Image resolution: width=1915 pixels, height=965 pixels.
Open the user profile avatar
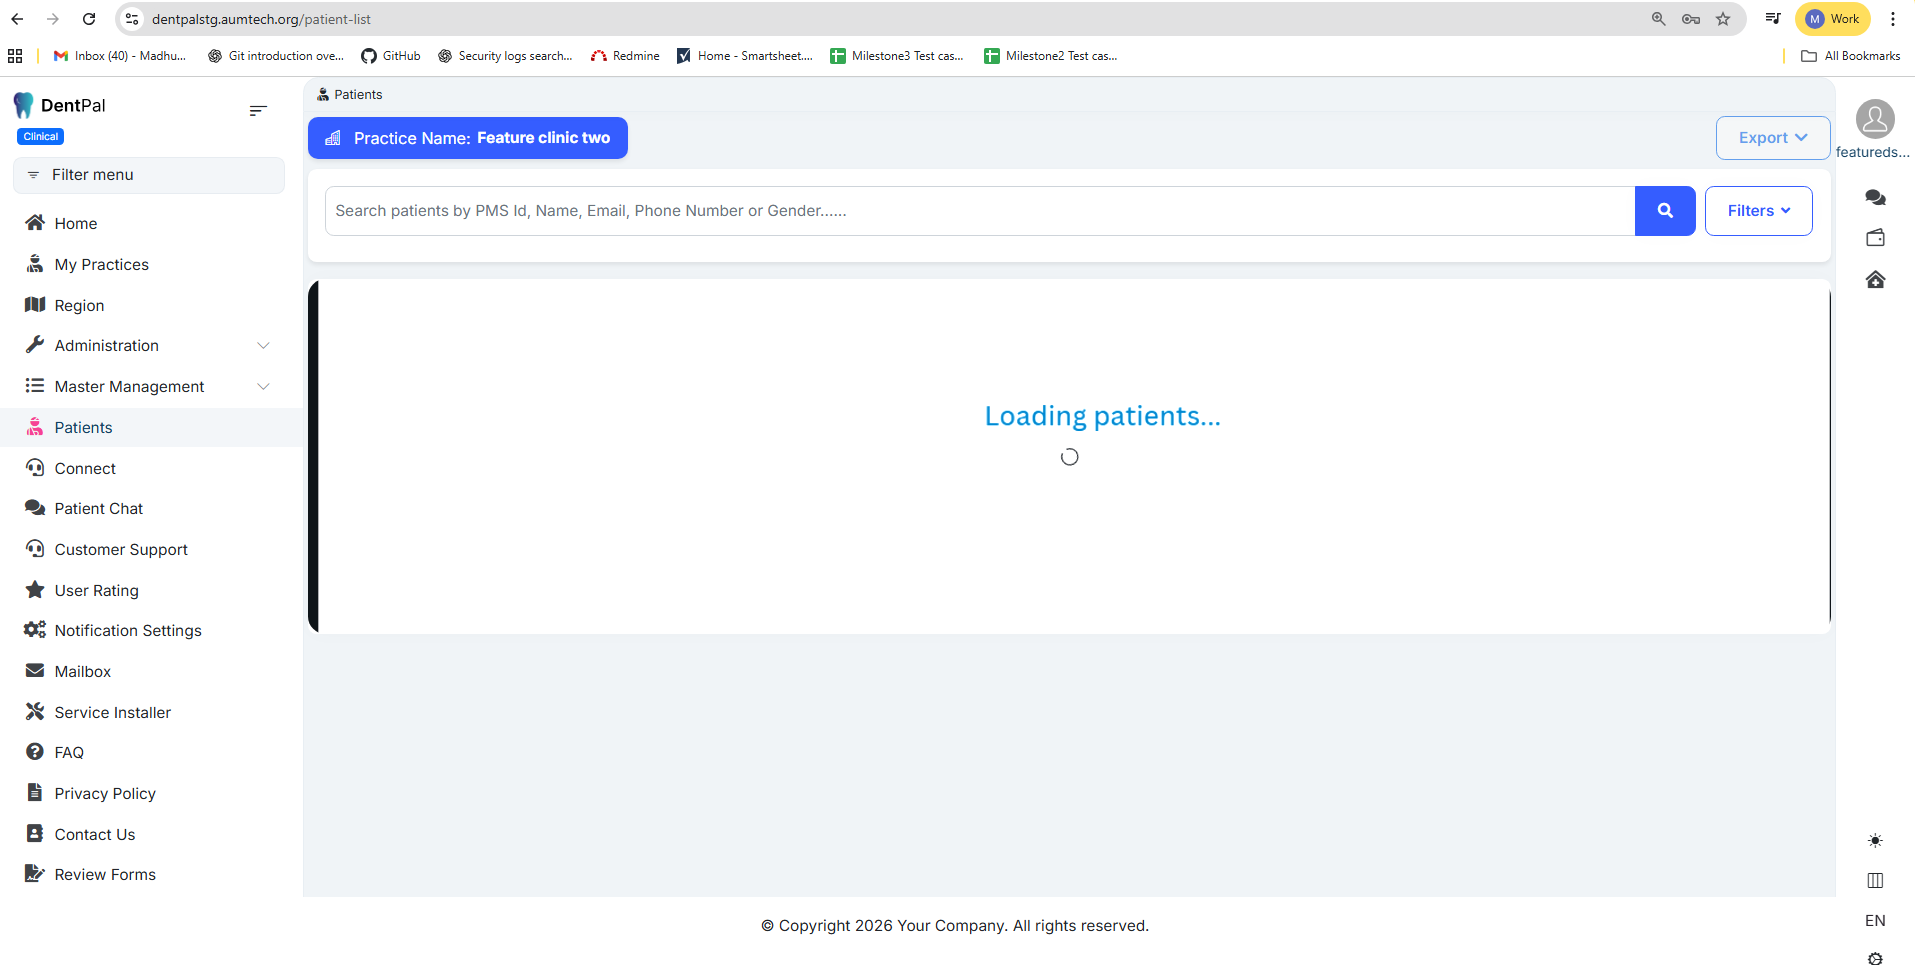(1875, 120)
